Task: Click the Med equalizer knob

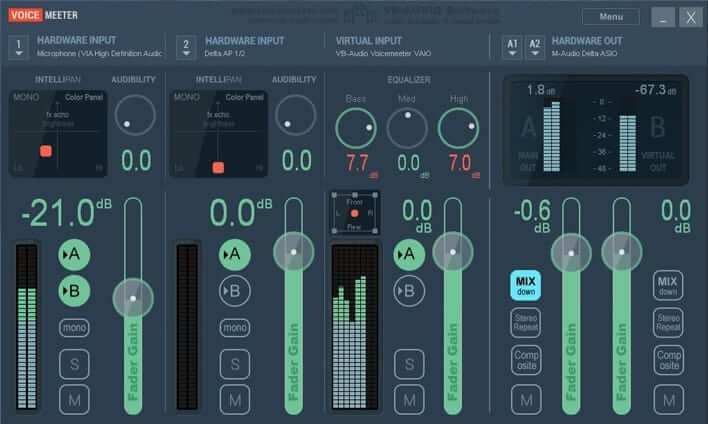Action: click(407, 128)
